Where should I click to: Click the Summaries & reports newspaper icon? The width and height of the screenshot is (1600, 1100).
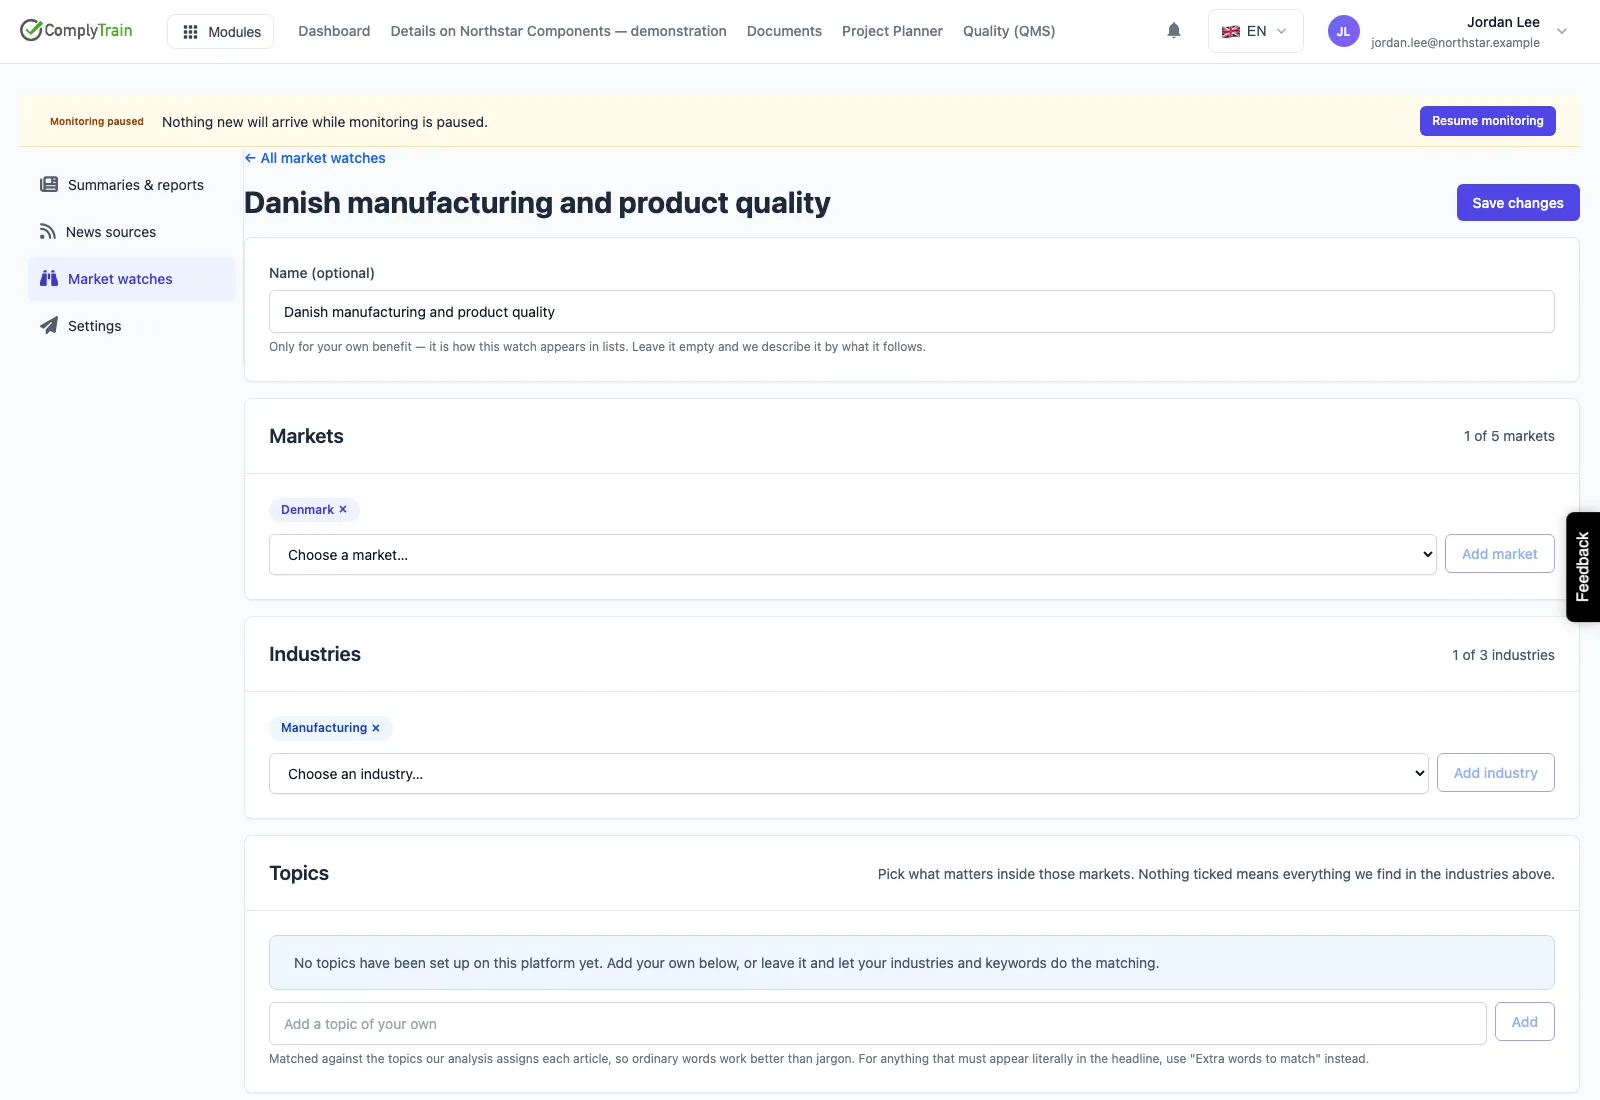pos(48,184)
